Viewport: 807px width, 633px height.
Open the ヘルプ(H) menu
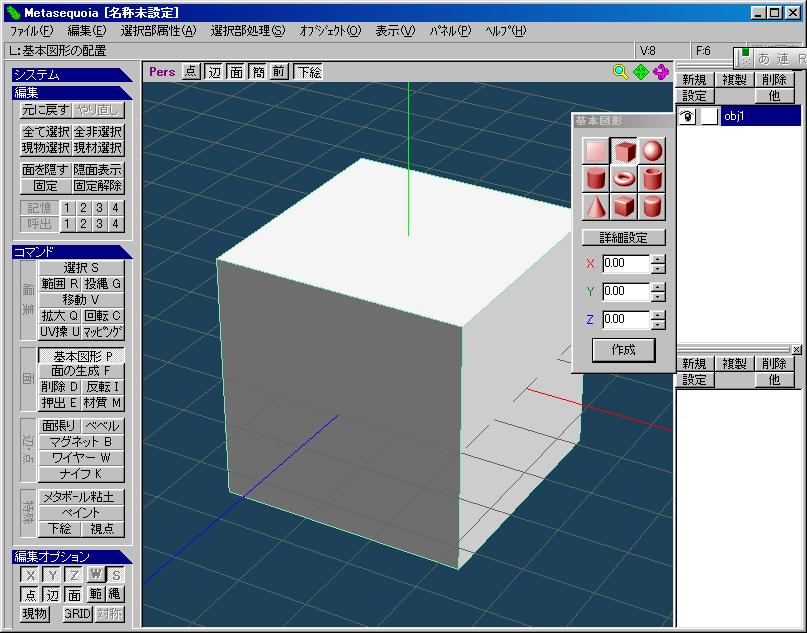(505, 31)
